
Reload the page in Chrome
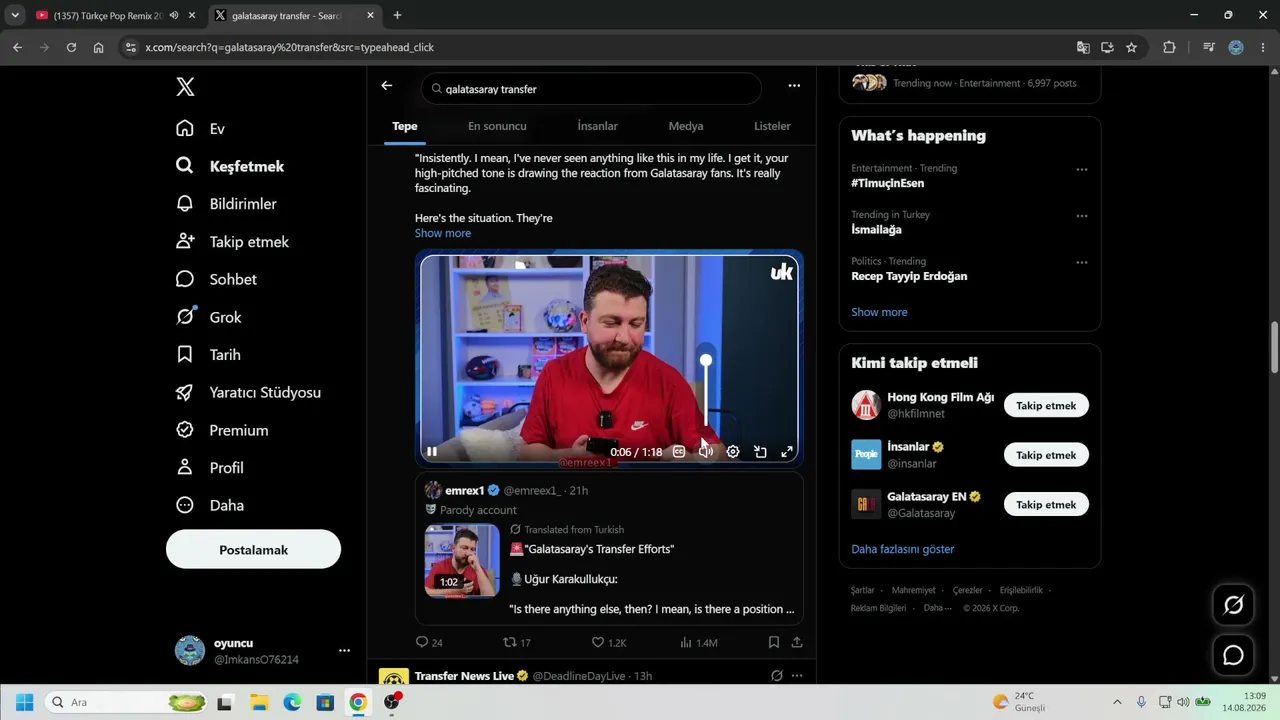click(71, 47)
